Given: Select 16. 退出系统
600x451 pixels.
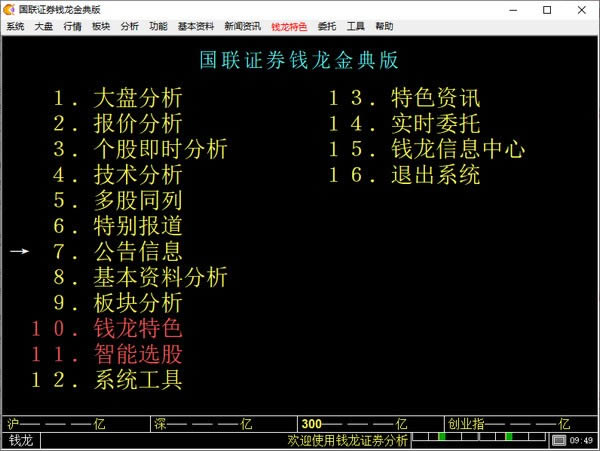Looking at the screenshot, I should pos(404,175).
